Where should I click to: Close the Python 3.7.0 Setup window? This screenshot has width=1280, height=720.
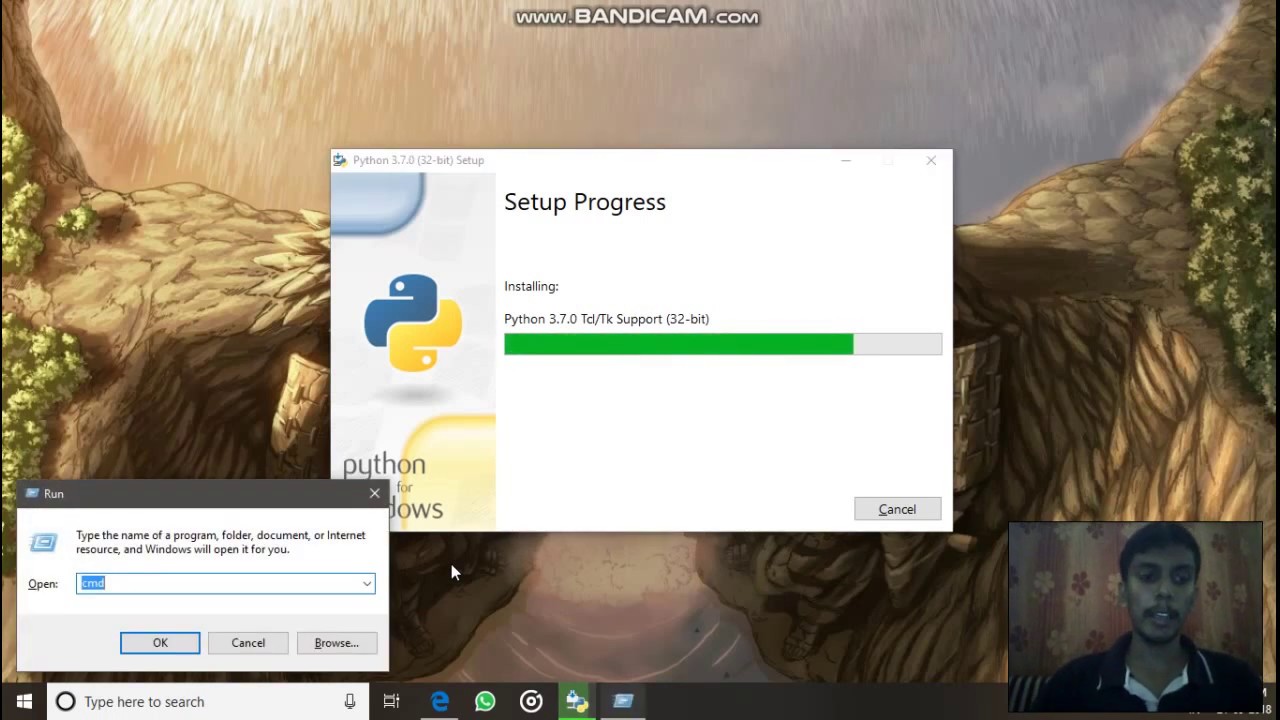point(931,160)
